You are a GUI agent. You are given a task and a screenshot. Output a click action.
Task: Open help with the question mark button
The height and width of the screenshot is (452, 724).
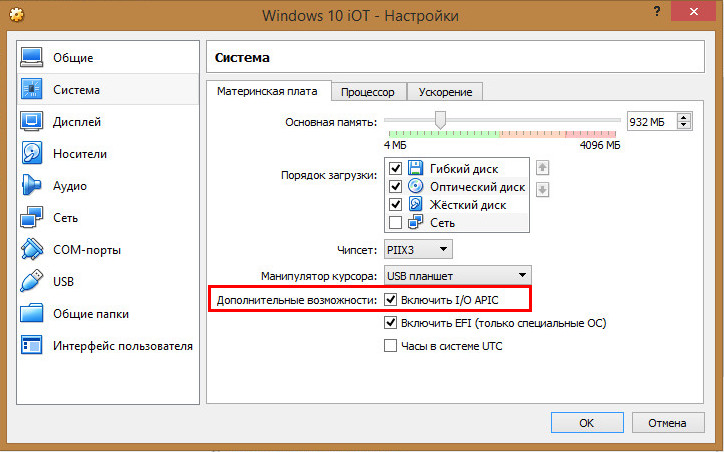pyautogui.click(x=657, y=12)
